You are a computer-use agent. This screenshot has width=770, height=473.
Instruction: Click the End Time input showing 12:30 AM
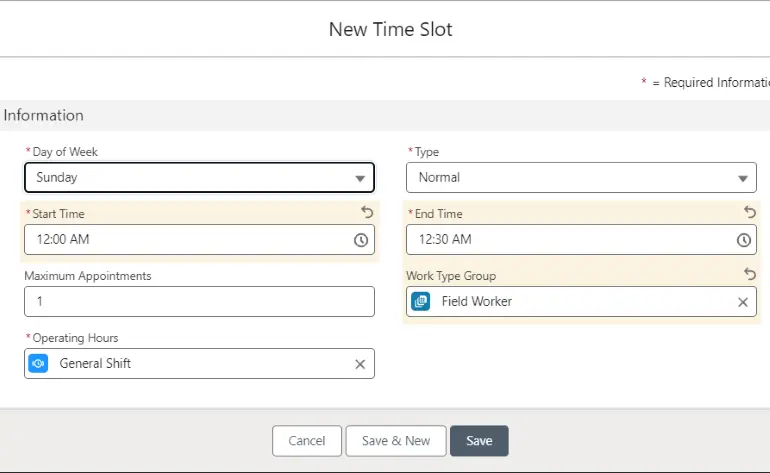[568, 240]
